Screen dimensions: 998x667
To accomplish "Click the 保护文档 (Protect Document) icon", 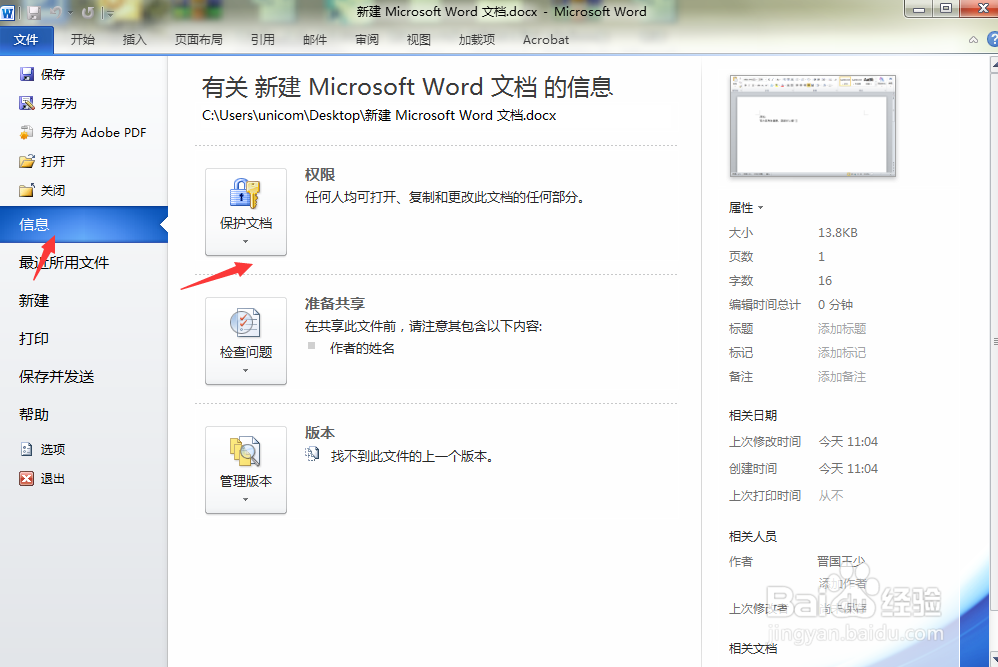I will tap(245, 200).
